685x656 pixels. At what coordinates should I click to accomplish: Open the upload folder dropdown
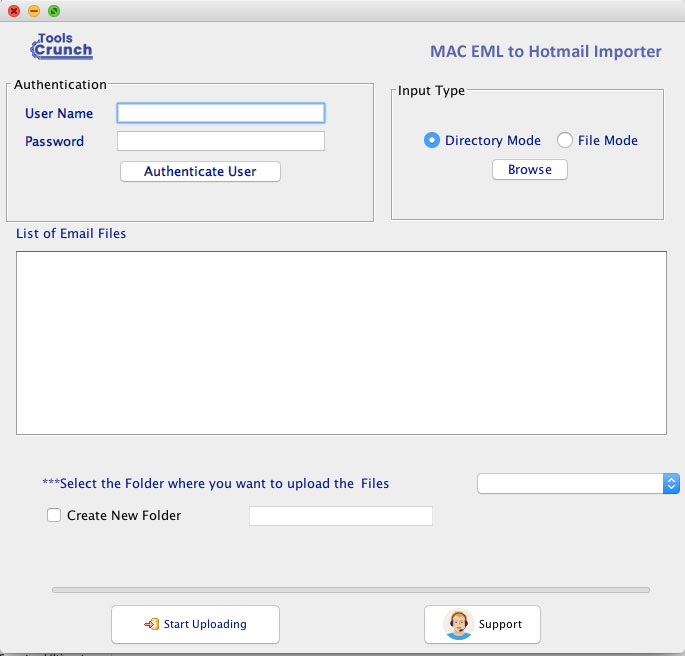578,483
